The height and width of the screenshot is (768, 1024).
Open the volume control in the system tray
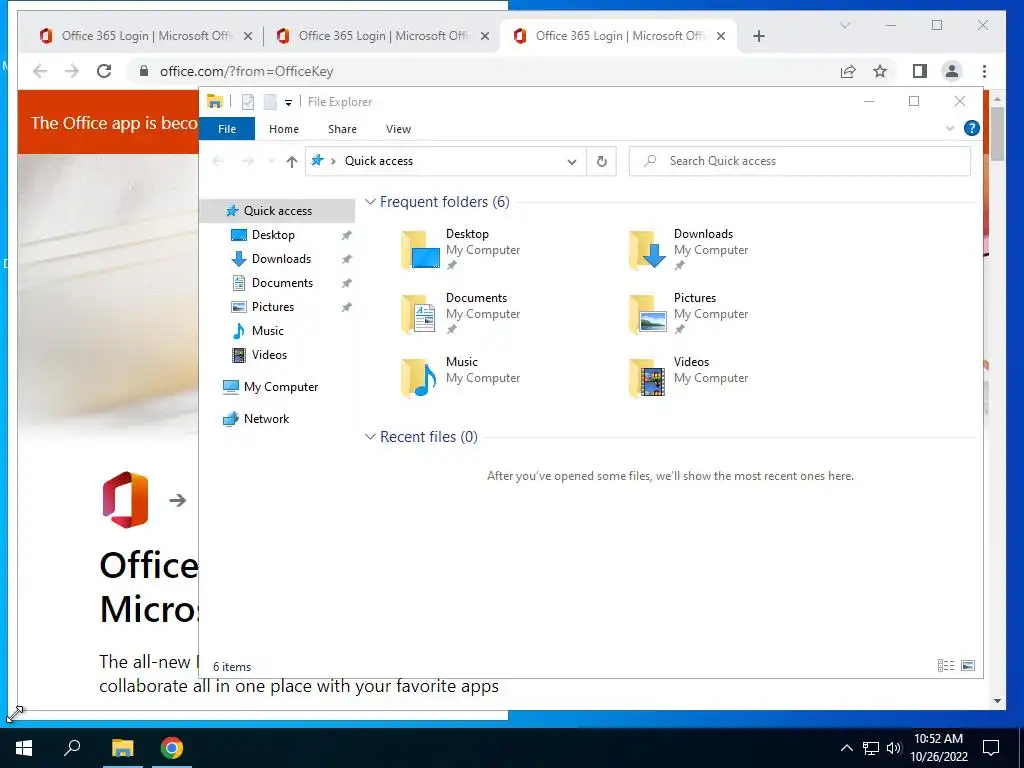(x=894, y=748)
